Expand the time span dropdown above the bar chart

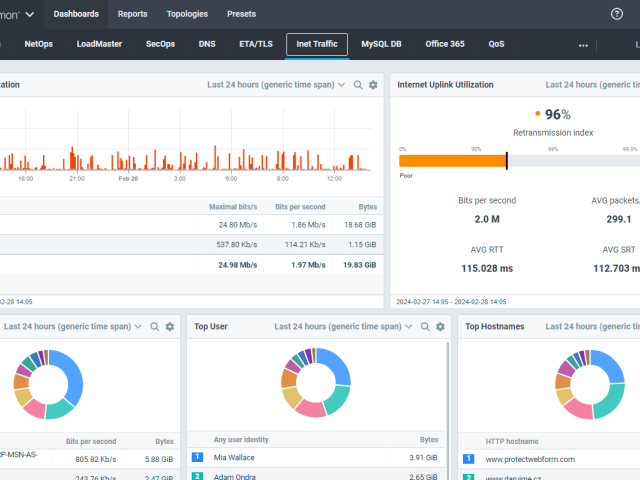coord(276,85)
